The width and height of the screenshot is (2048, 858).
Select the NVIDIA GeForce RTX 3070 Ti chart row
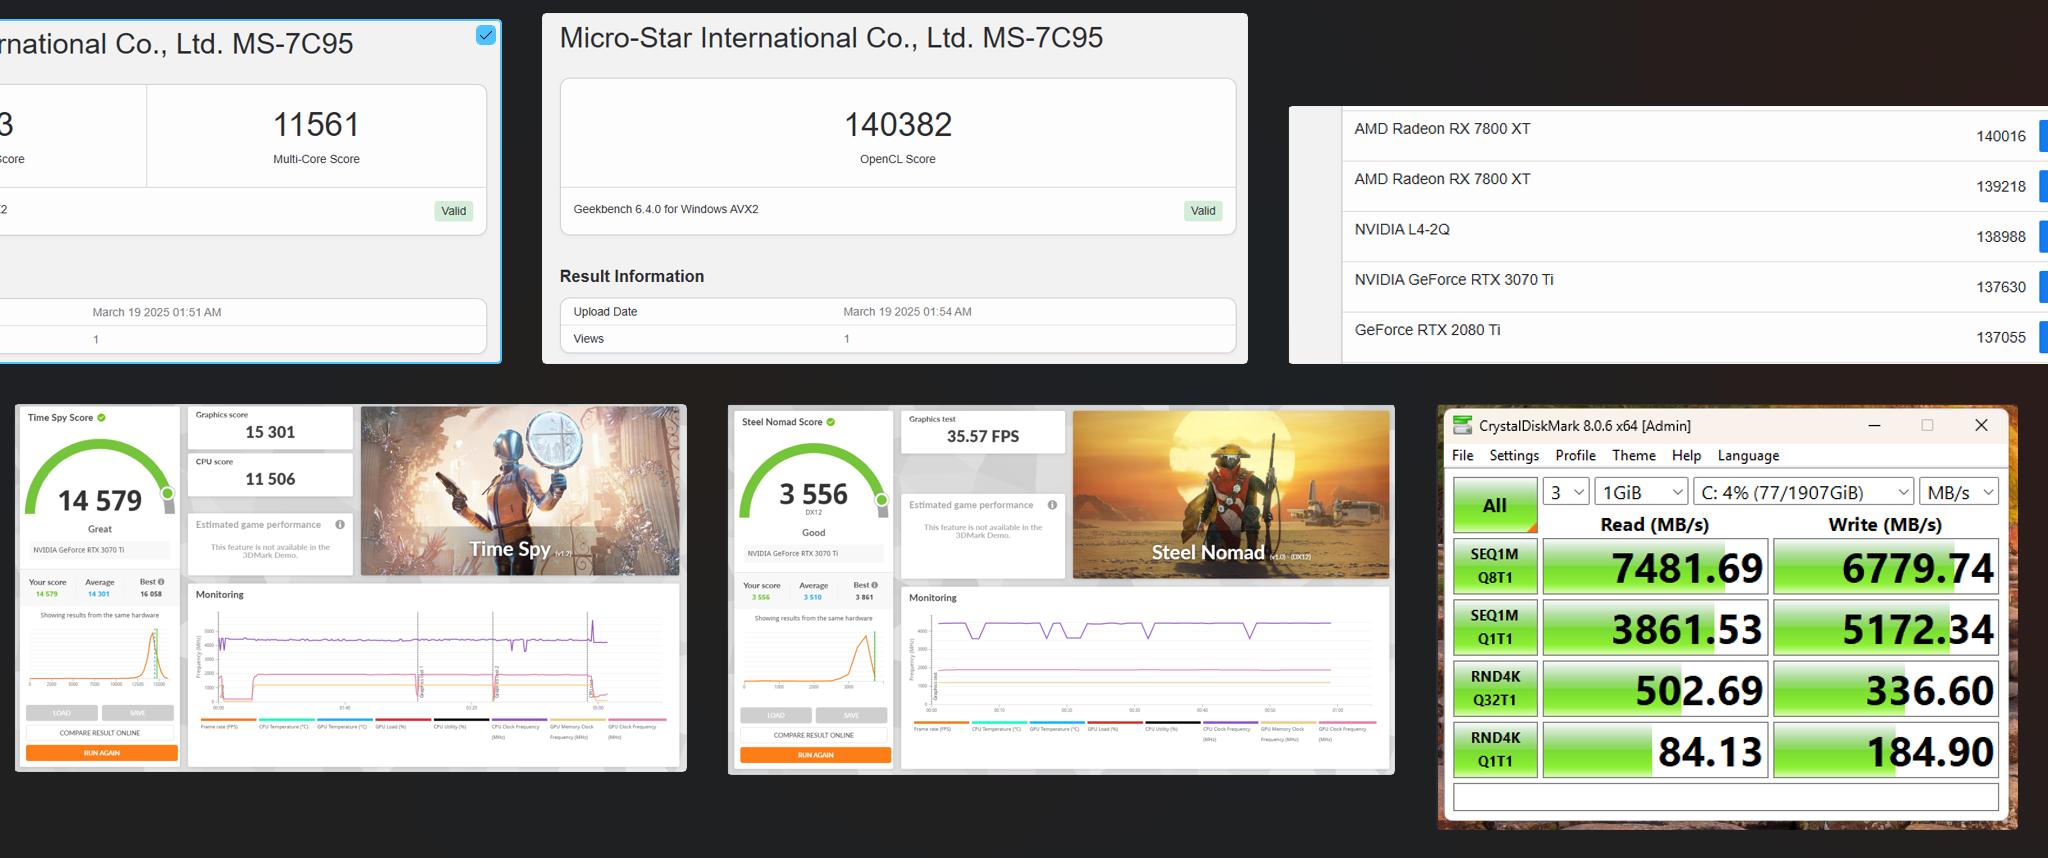pos(1695,287)
